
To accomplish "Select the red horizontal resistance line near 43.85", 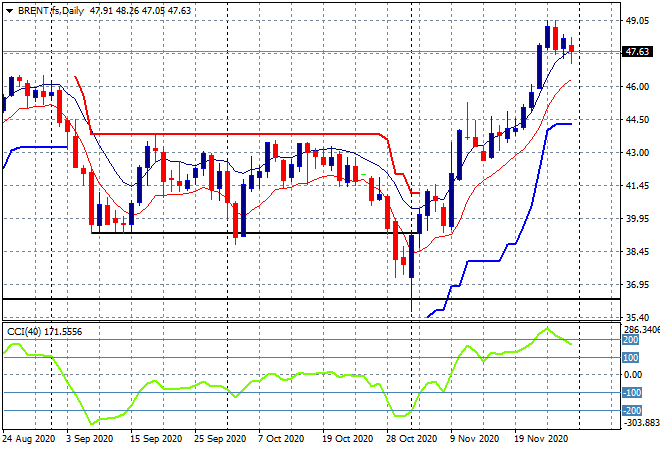I will 236,134.
